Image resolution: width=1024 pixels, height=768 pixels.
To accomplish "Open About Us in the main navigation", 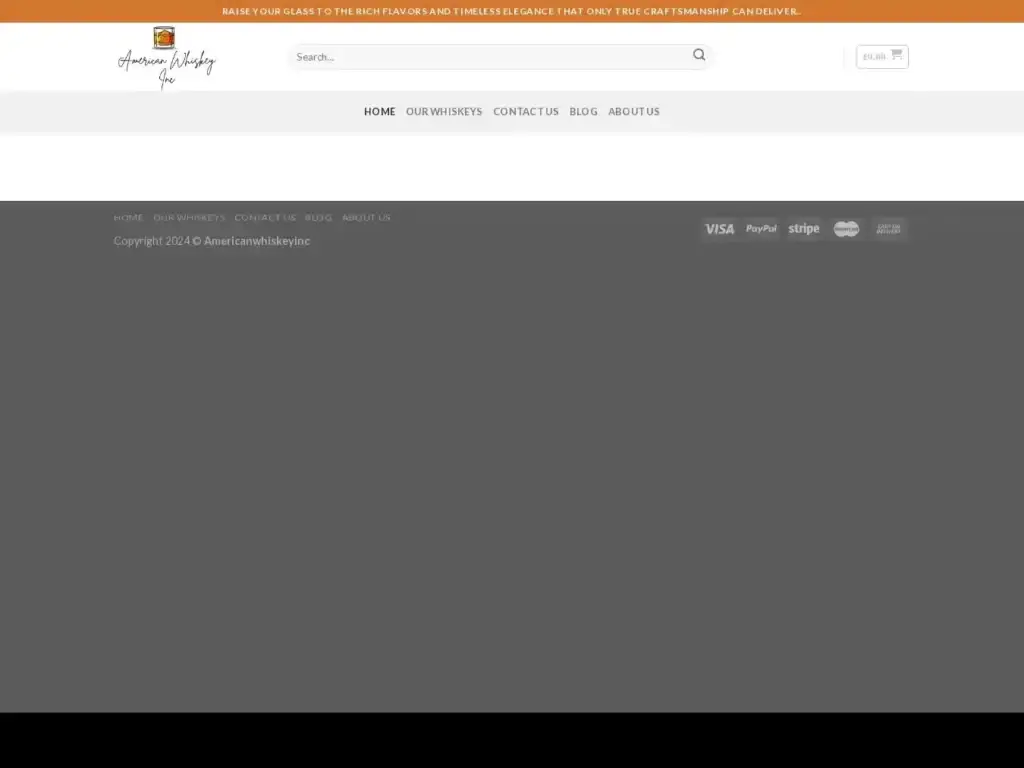I will pyautogui.click(x=634, y=112).
